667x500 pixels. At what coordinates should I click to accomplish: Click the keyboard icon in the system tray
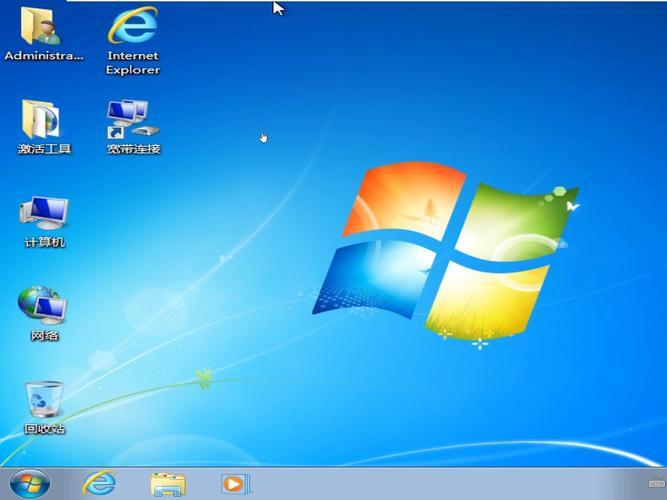(656, 483)
